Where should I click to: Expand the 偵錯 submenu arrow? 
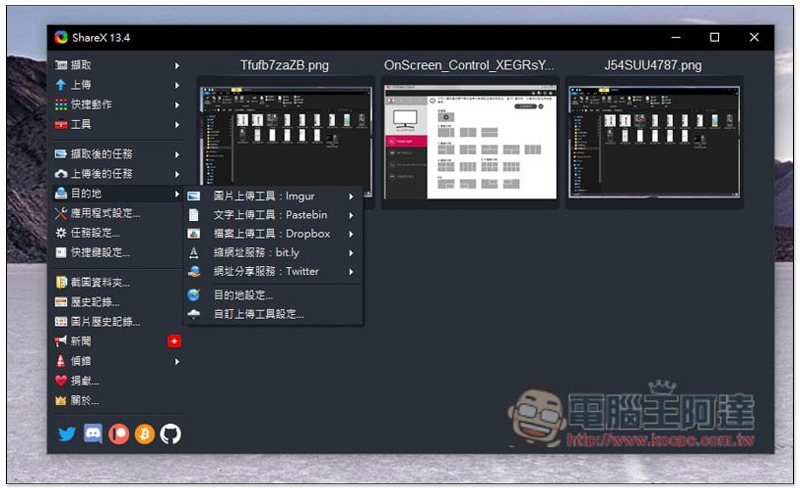[x=177, y=361]
